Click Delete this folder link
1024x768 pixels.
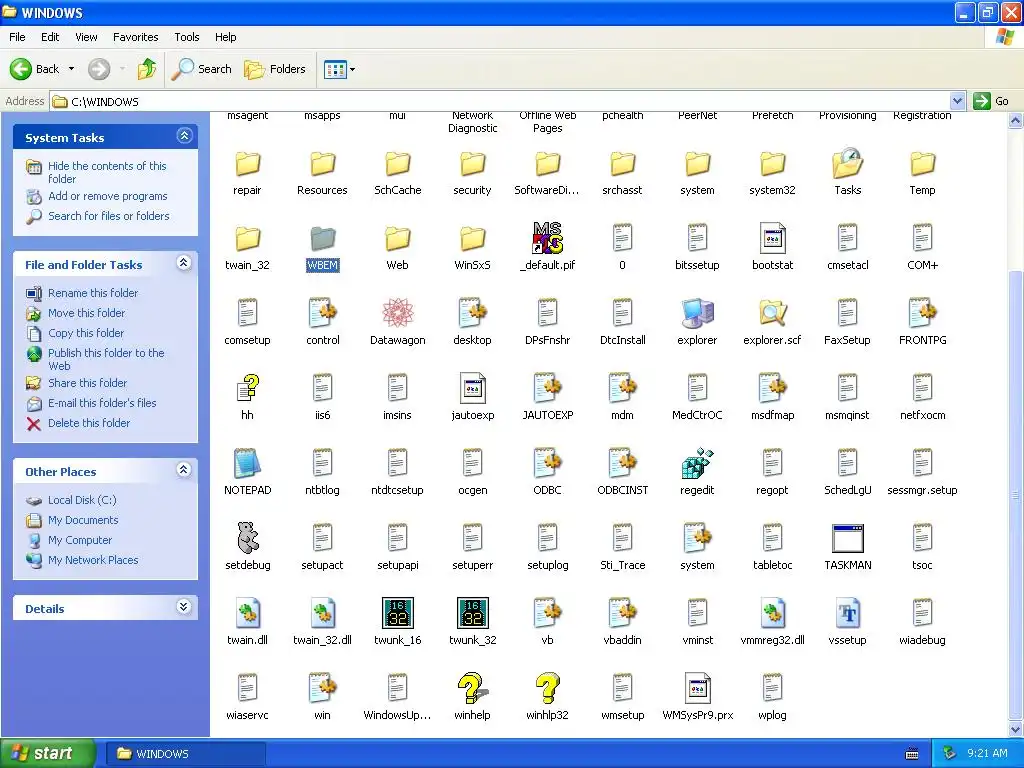coord(89,423)
